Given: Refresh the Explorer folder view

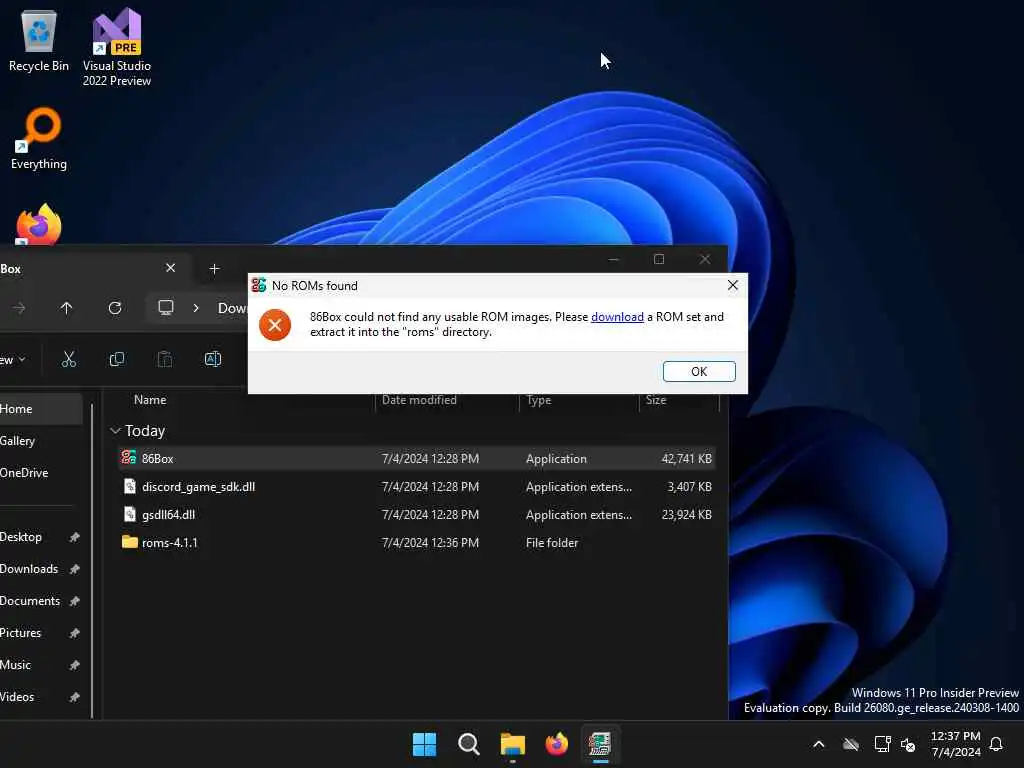Looking at the screenshot, I should tap(115, 308).
